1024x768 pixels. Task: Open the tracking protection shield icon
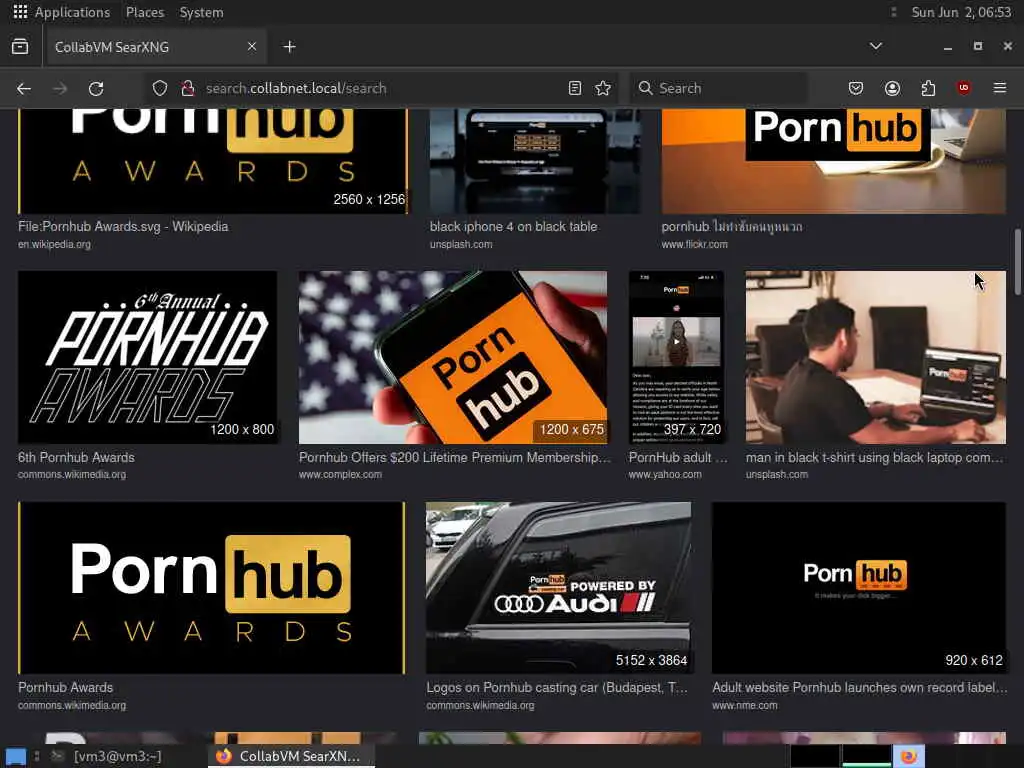[x=160, y=88]
